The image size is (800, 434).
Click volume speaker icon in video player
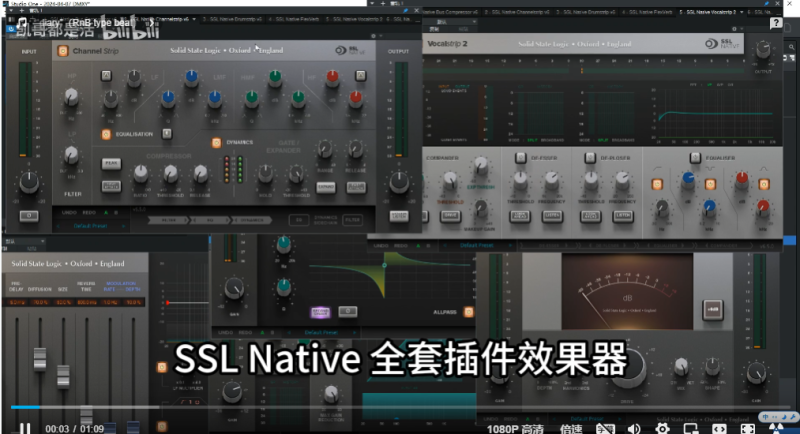pos(634,429)
